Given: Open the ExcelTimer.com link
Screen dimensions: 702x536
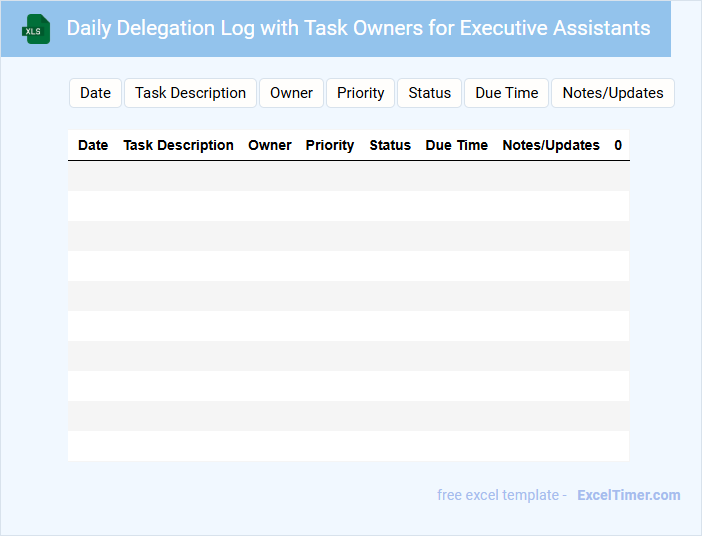Looking at the screenshot, I should click(628, 495).
